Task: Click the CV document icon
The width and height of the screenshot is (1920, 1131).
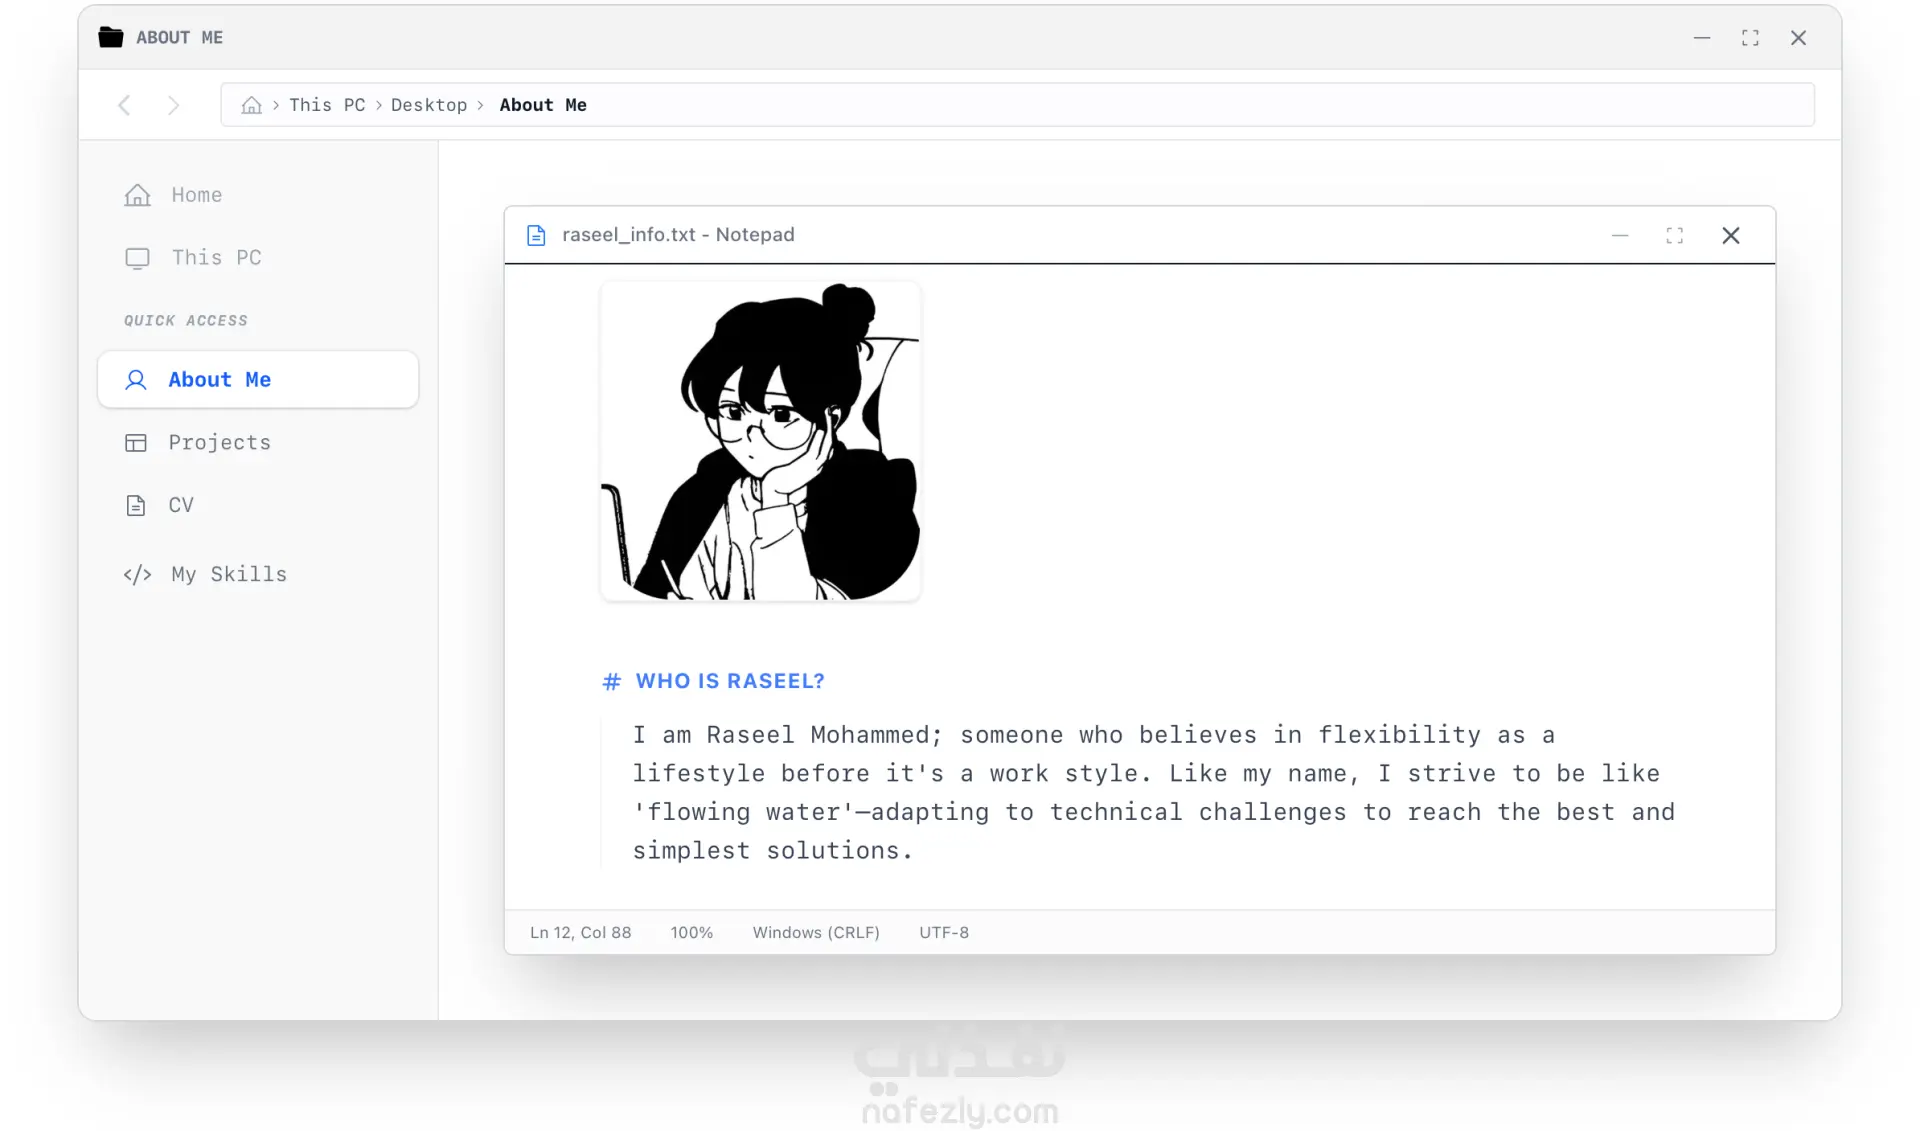Action: 136,505
